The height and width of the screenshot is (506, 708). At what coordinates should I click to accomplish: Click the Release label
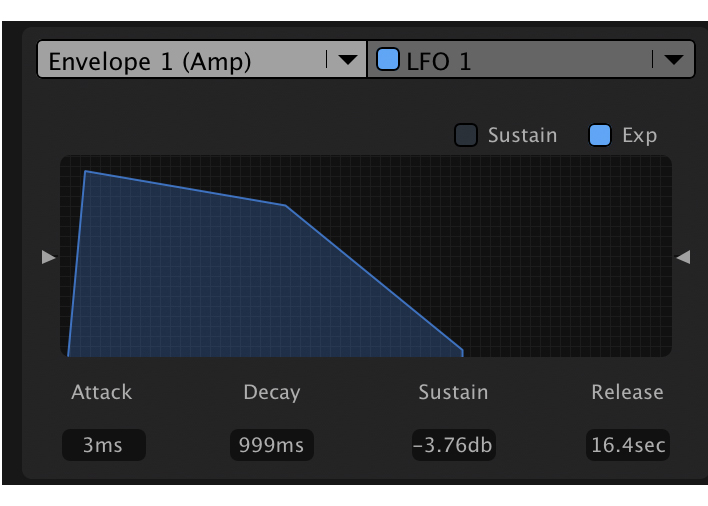tap(627, 392)
